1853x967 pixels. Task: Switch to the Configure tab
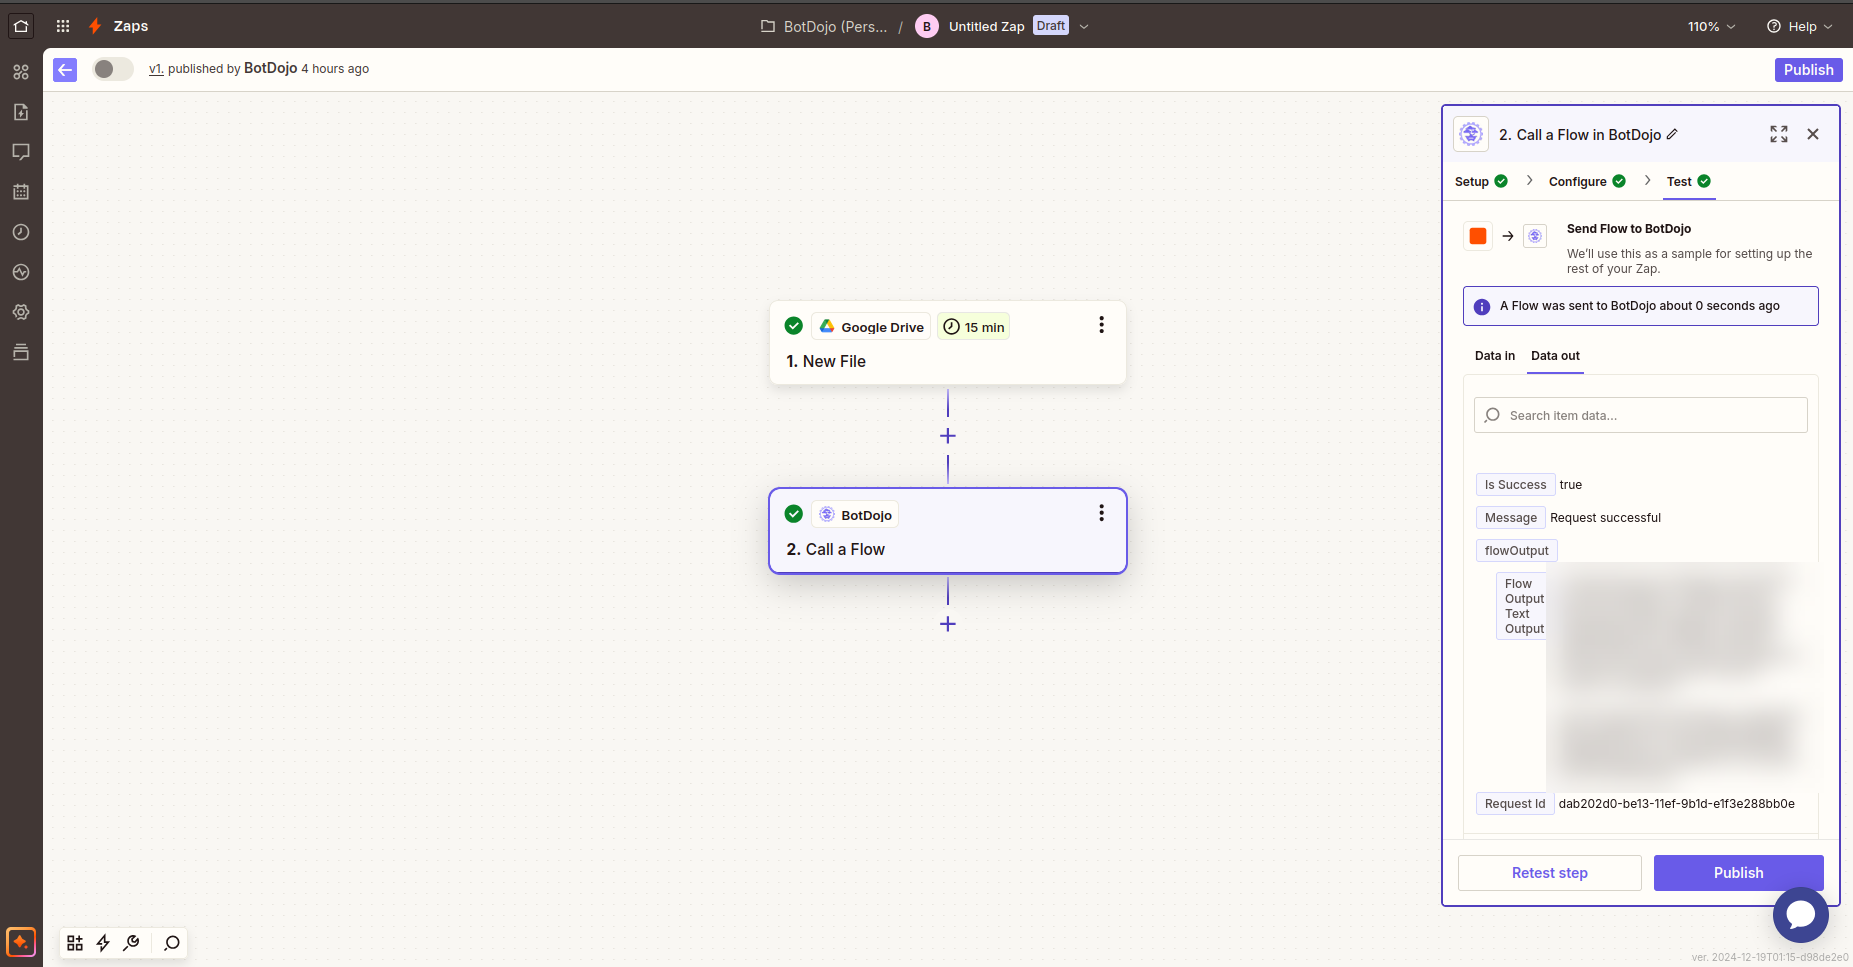pos(1587,182)
